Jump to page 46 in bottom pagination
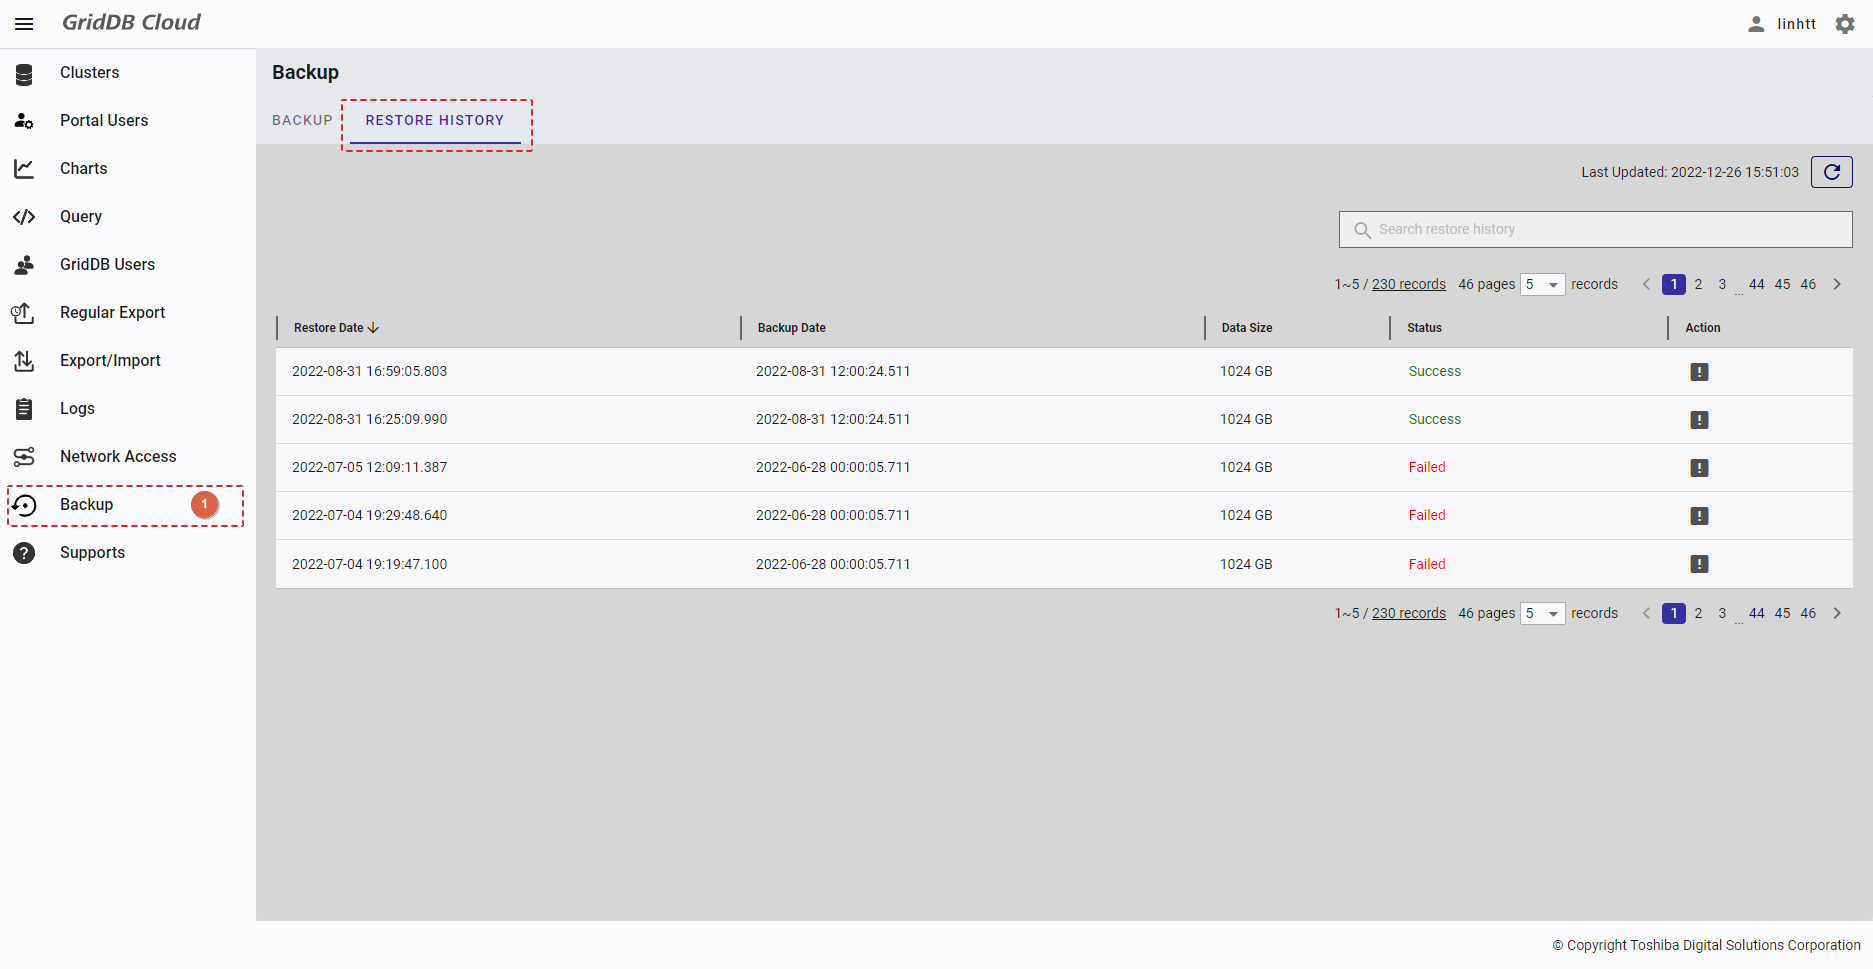Image resolution: width=1873 pixels, height=969 pixels. coord(1808,614)
